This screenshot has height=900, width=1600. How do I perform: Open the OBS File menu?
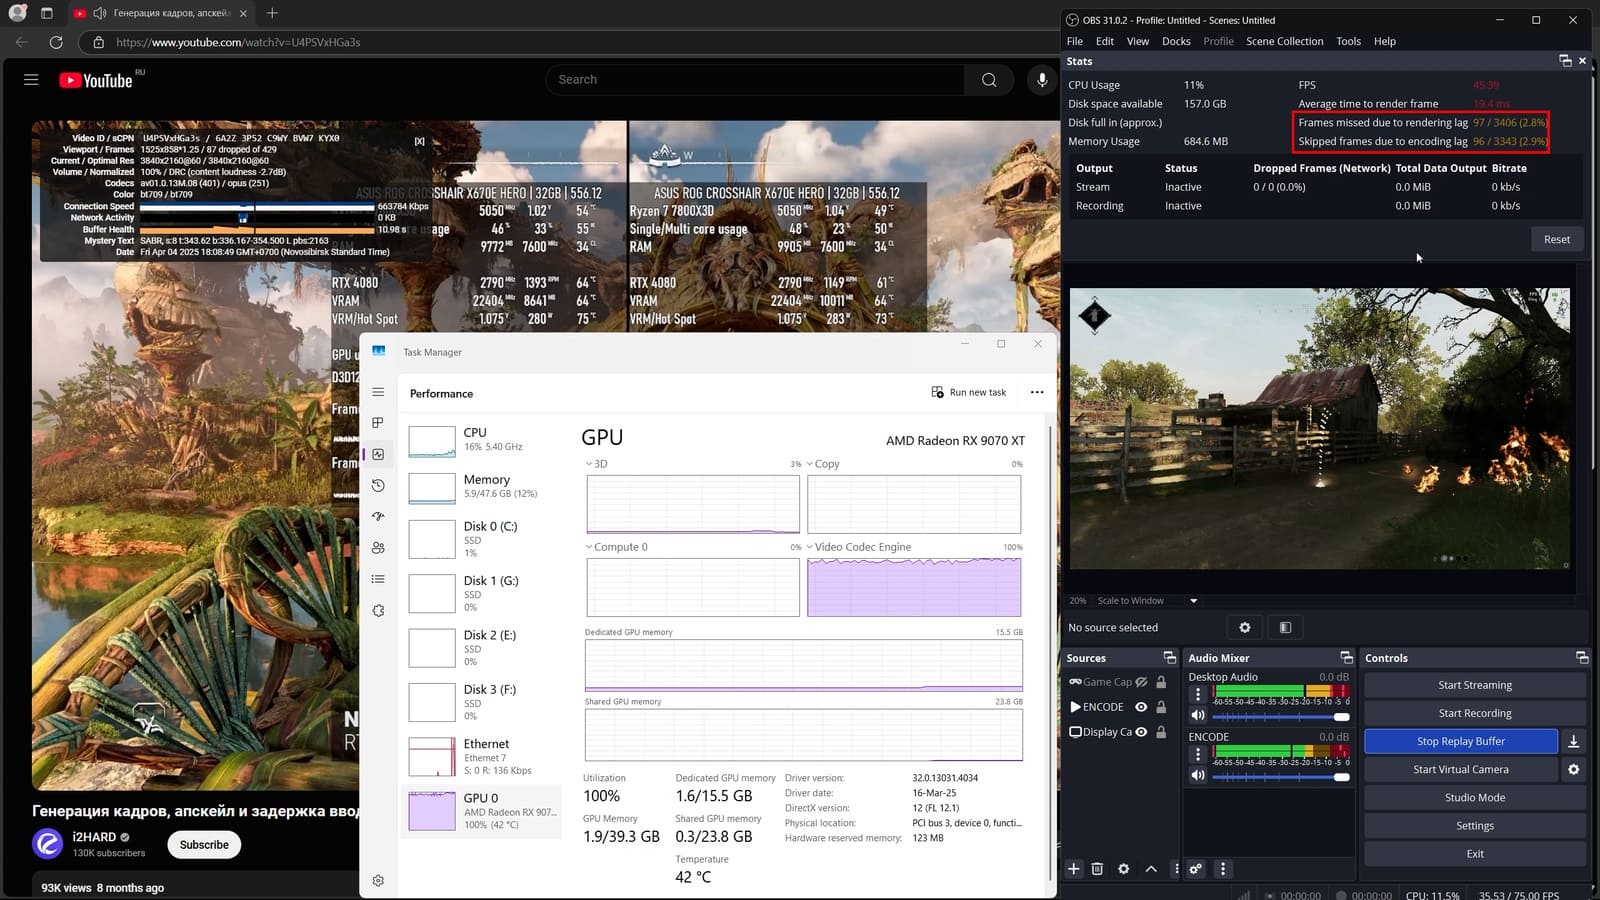1075,41
